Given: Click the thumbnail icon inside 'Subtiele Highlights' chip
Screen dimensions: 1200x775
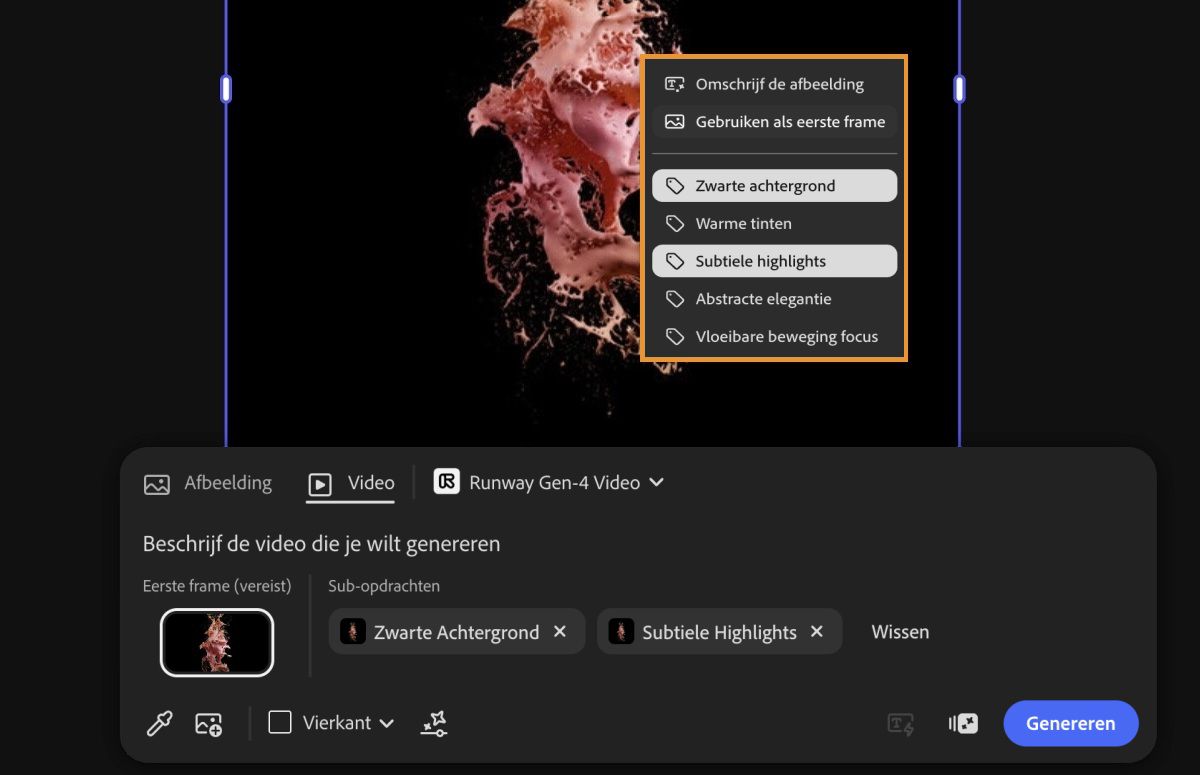Looking at the screenshot, I should click(x=621, y=632).
